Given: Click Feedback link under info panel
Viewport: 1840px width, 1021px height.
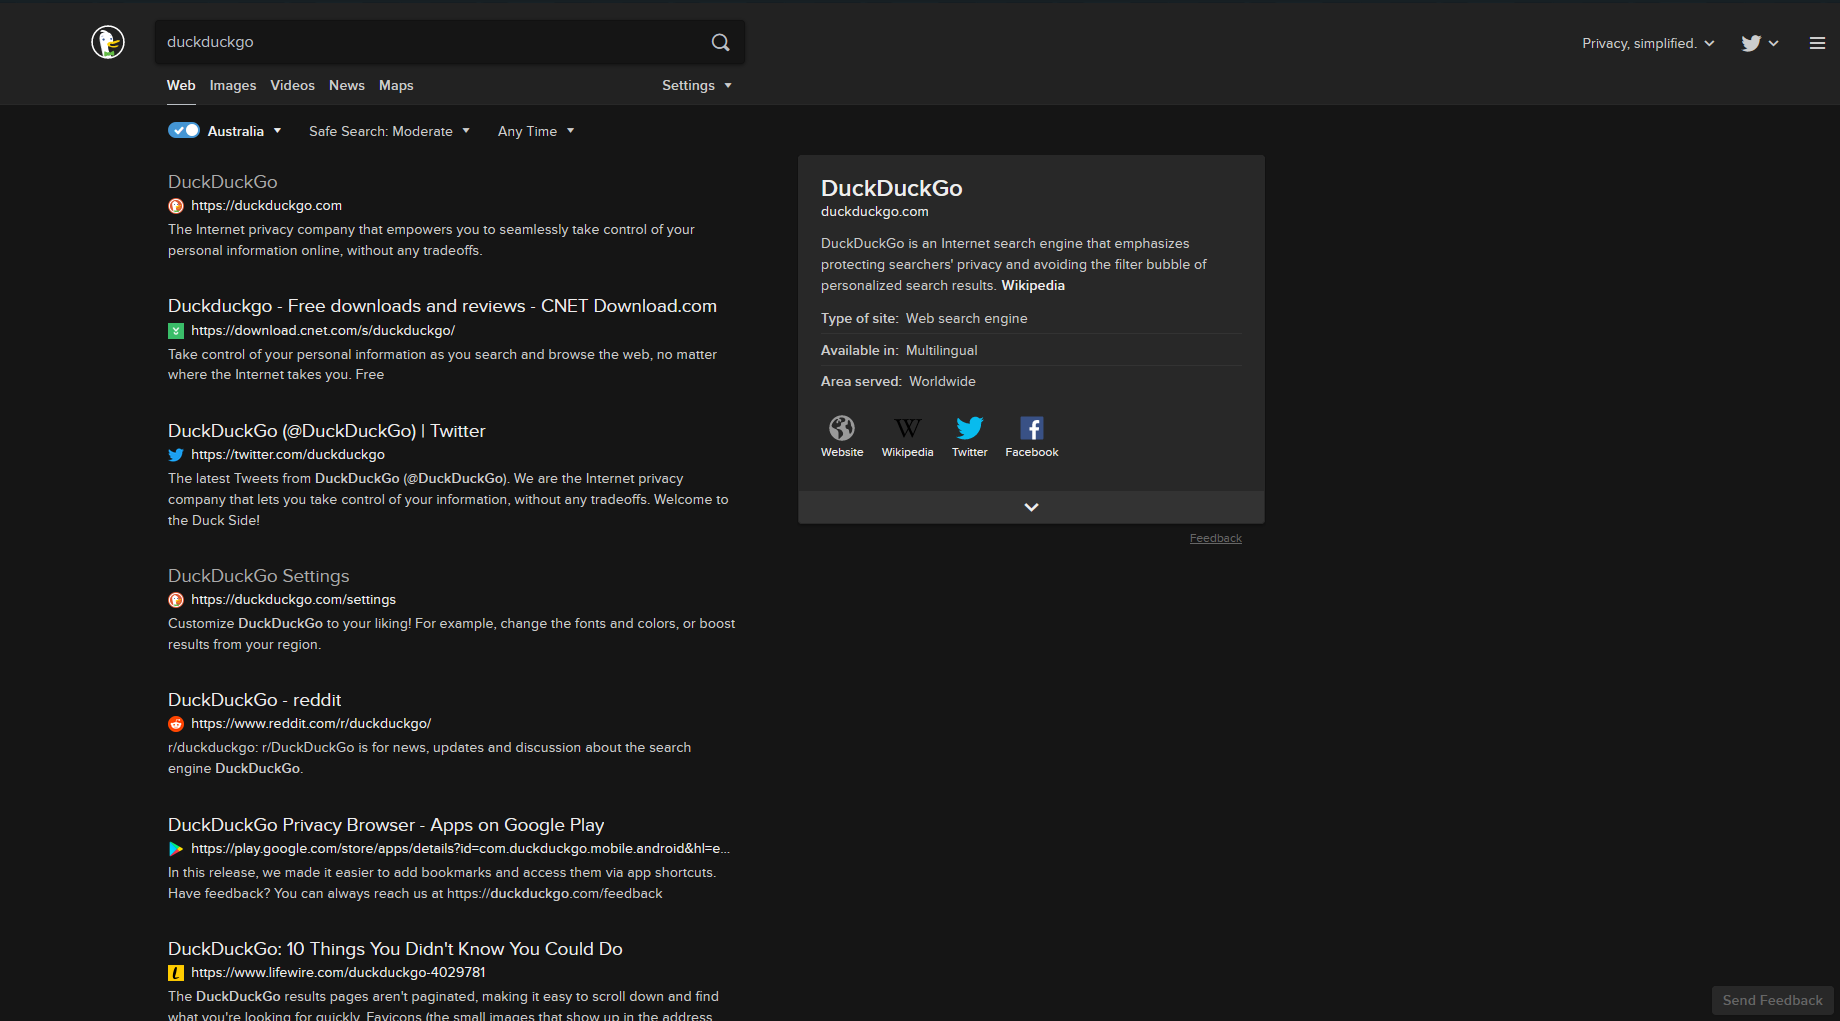Looking at the screenshot, I should pyautogui.click(x=1215, y=538).
